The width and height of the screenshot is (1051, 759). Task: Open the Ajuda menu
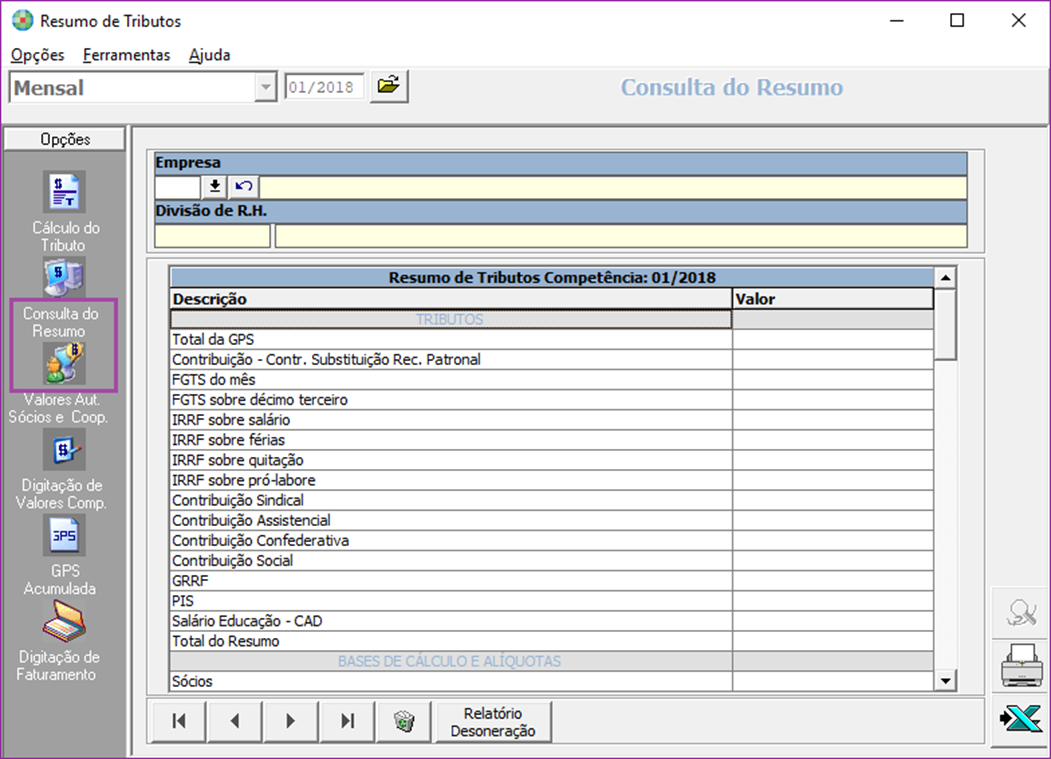coord(209,55)
